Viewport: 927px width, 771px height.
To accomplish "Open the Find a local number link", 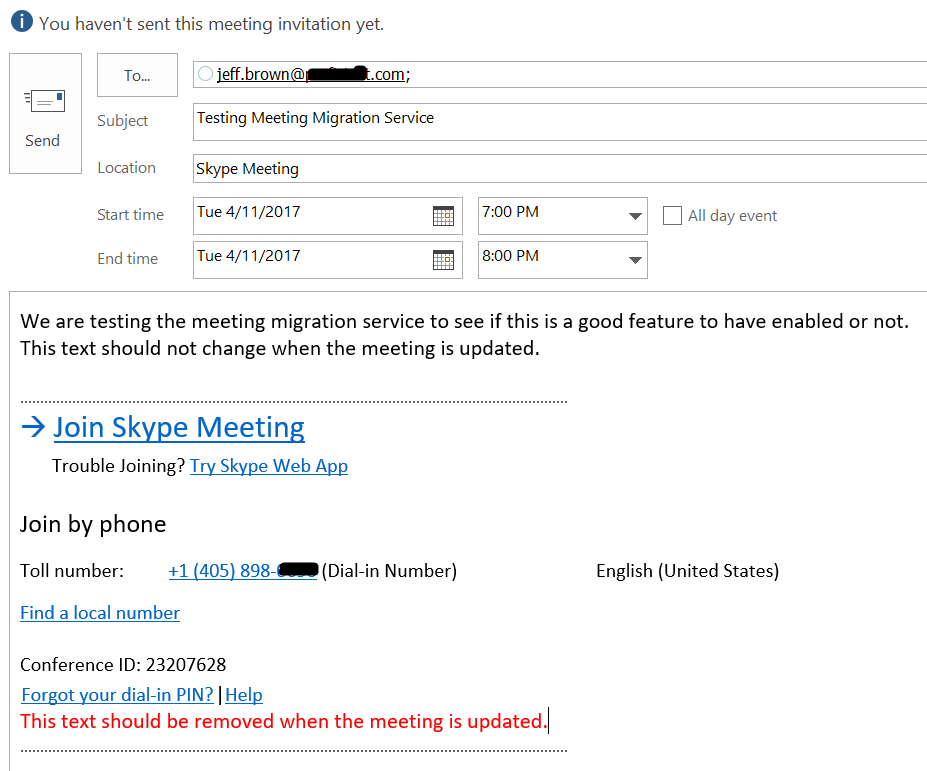I will [x=100, y=613].
